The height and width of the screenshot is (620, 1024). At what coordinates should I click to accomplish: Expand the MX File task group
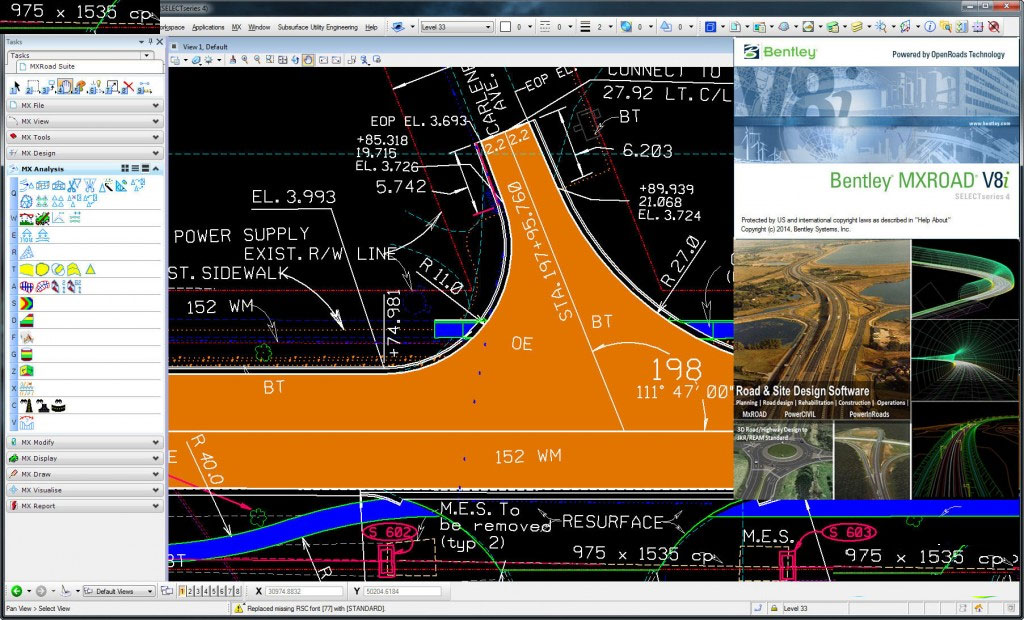tap(85, 105)
